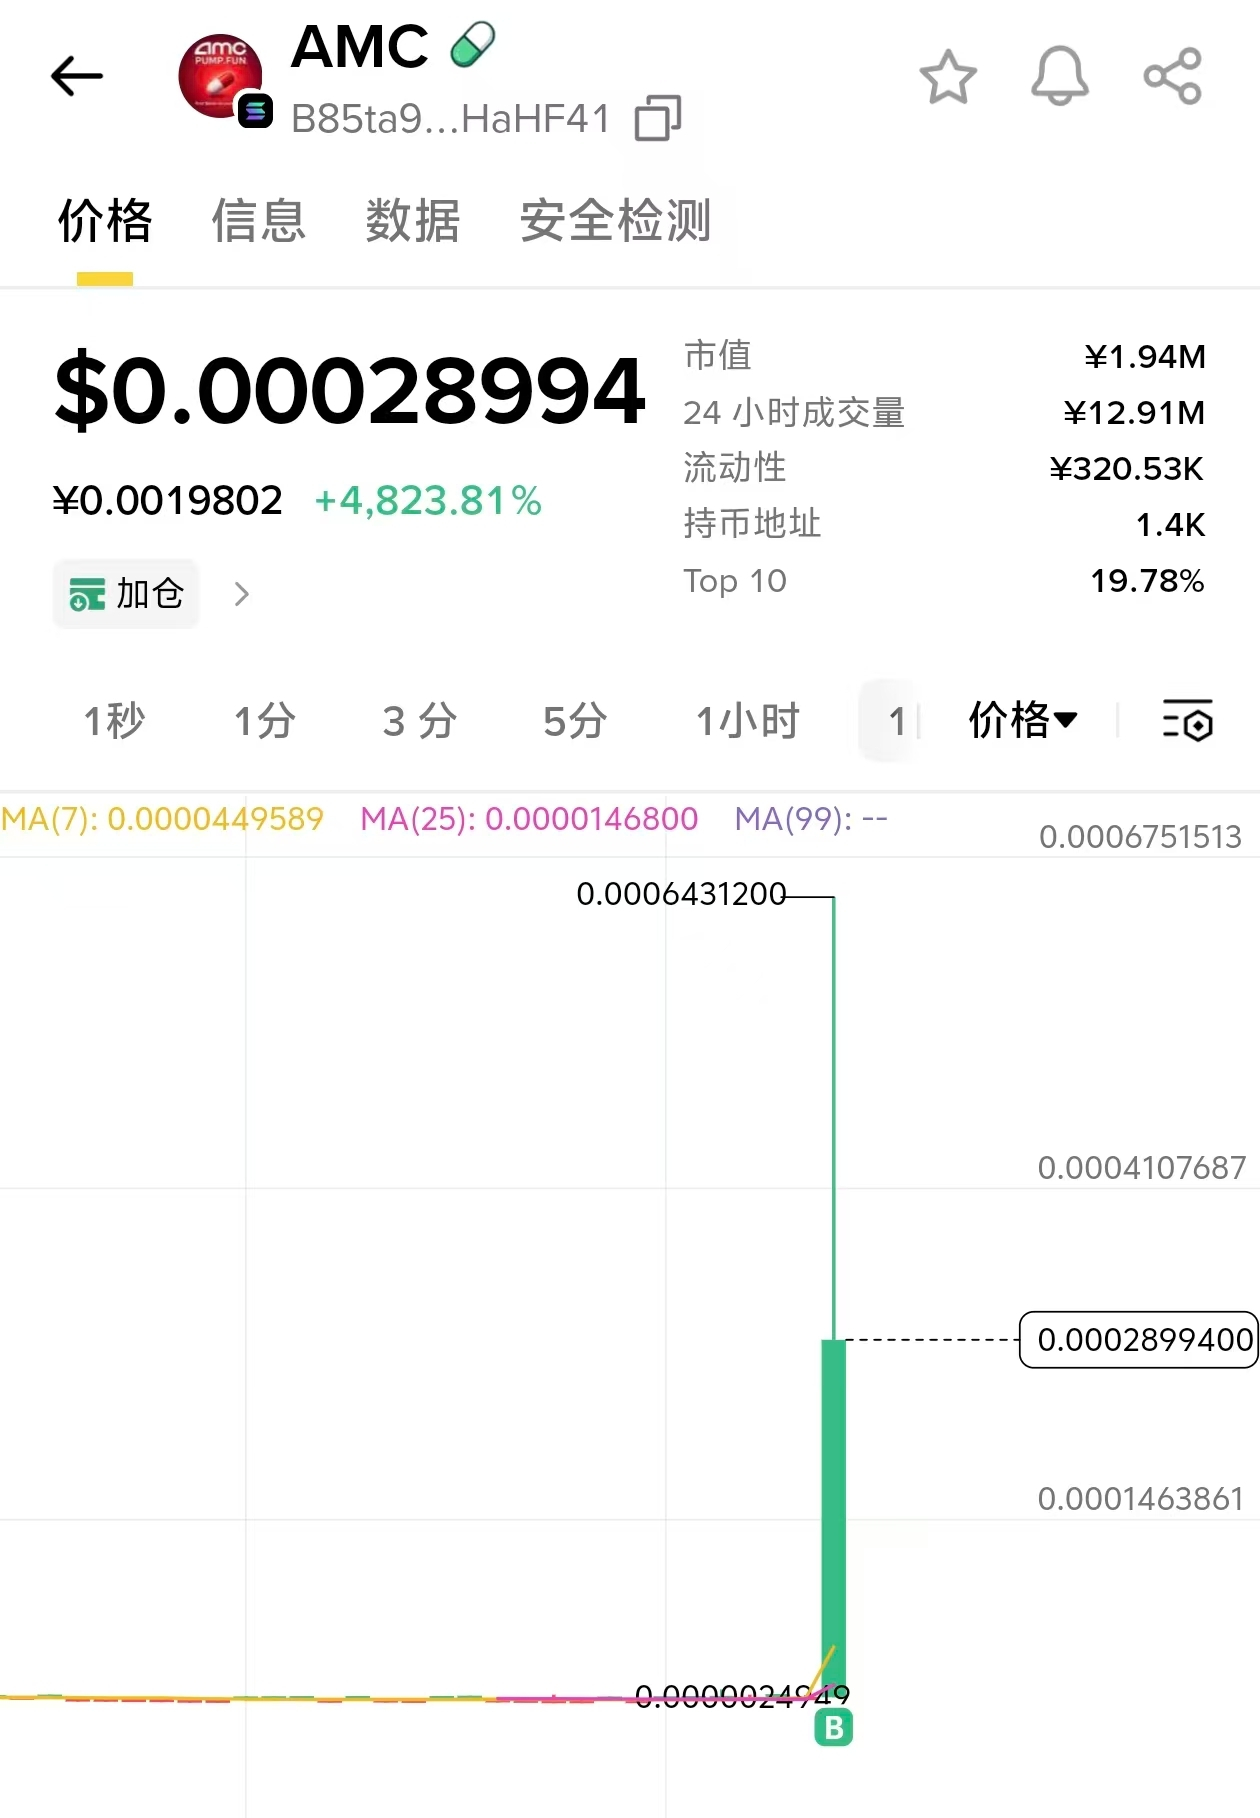The width and height of the screenshot is (1260, 1818).
Task: Tap the axis label 0.0004107687
Action: [x=1142, y=1168]
